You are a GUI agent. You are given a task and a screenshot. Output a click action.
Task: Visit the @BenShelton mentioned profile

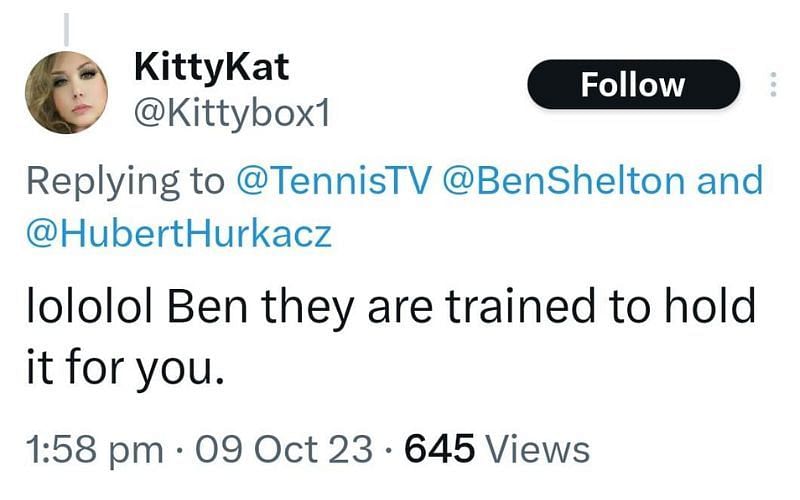564,181
